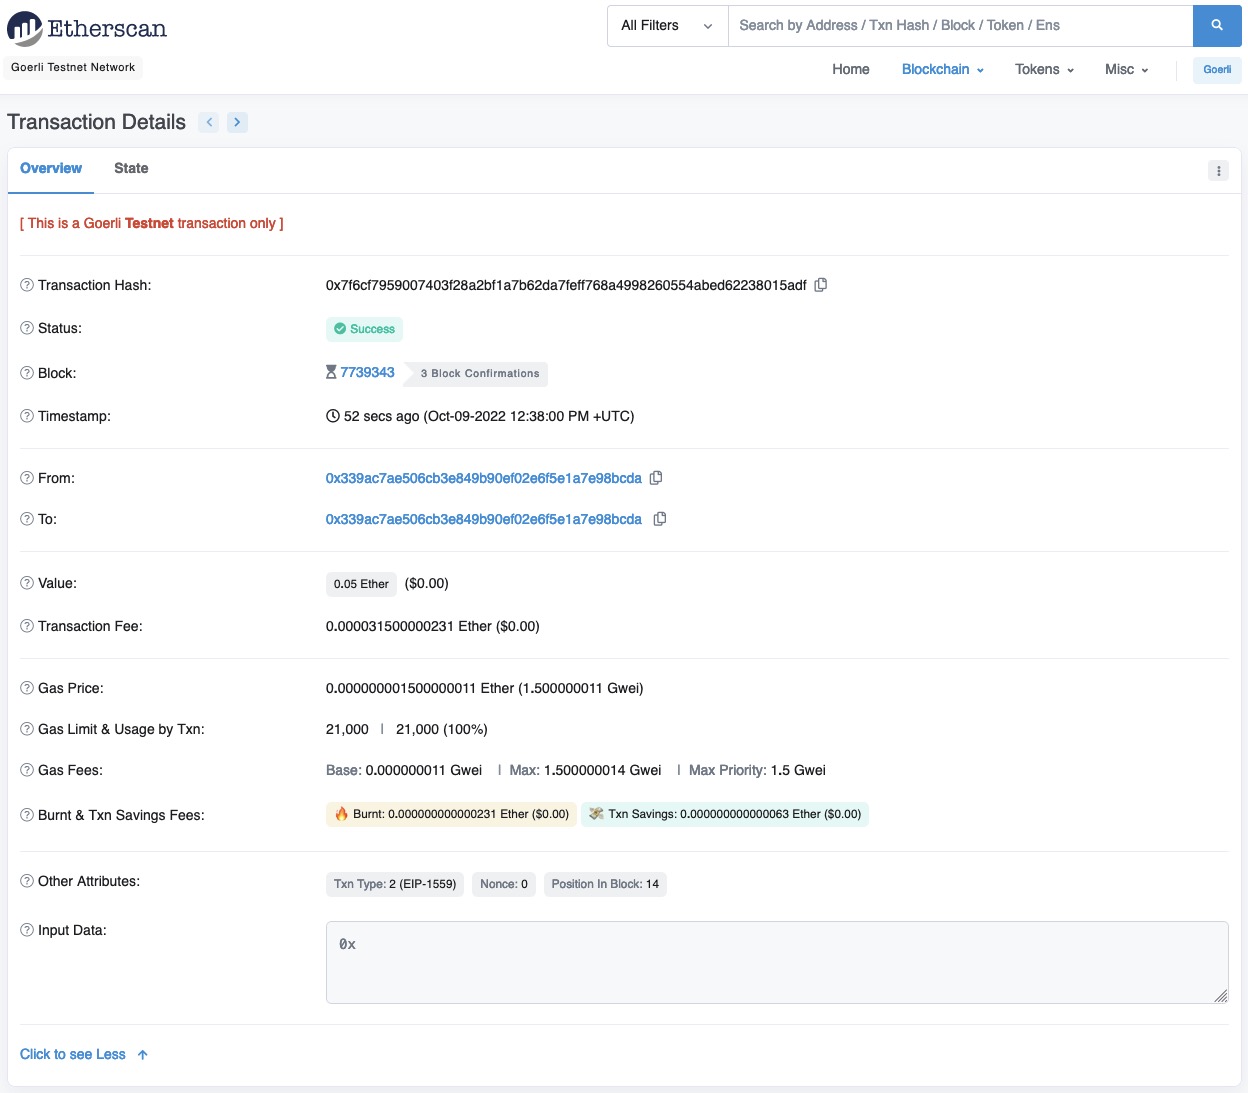Open the From address link

point(484,478)
